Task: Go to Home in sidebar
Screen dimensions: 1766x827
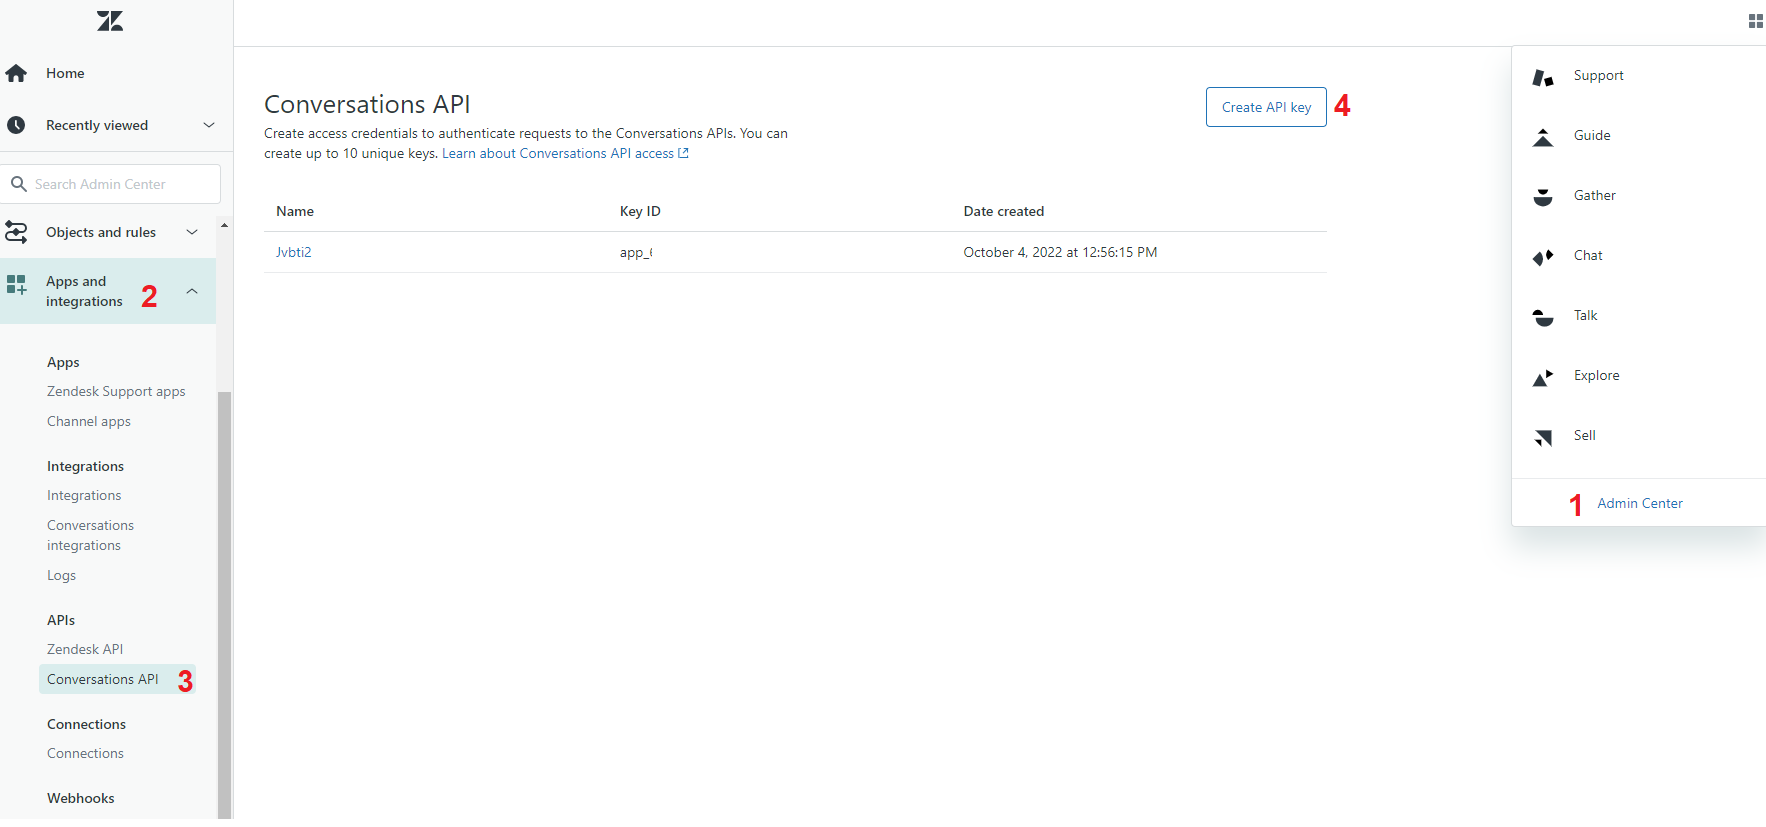Action: (x=65, y=73)
